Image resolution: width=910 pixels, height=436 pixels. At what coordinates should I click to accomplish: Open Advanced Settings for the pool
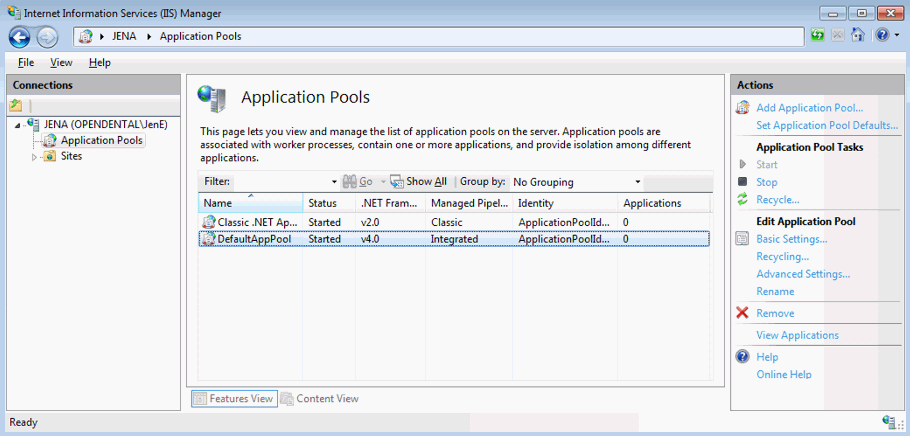803,274
